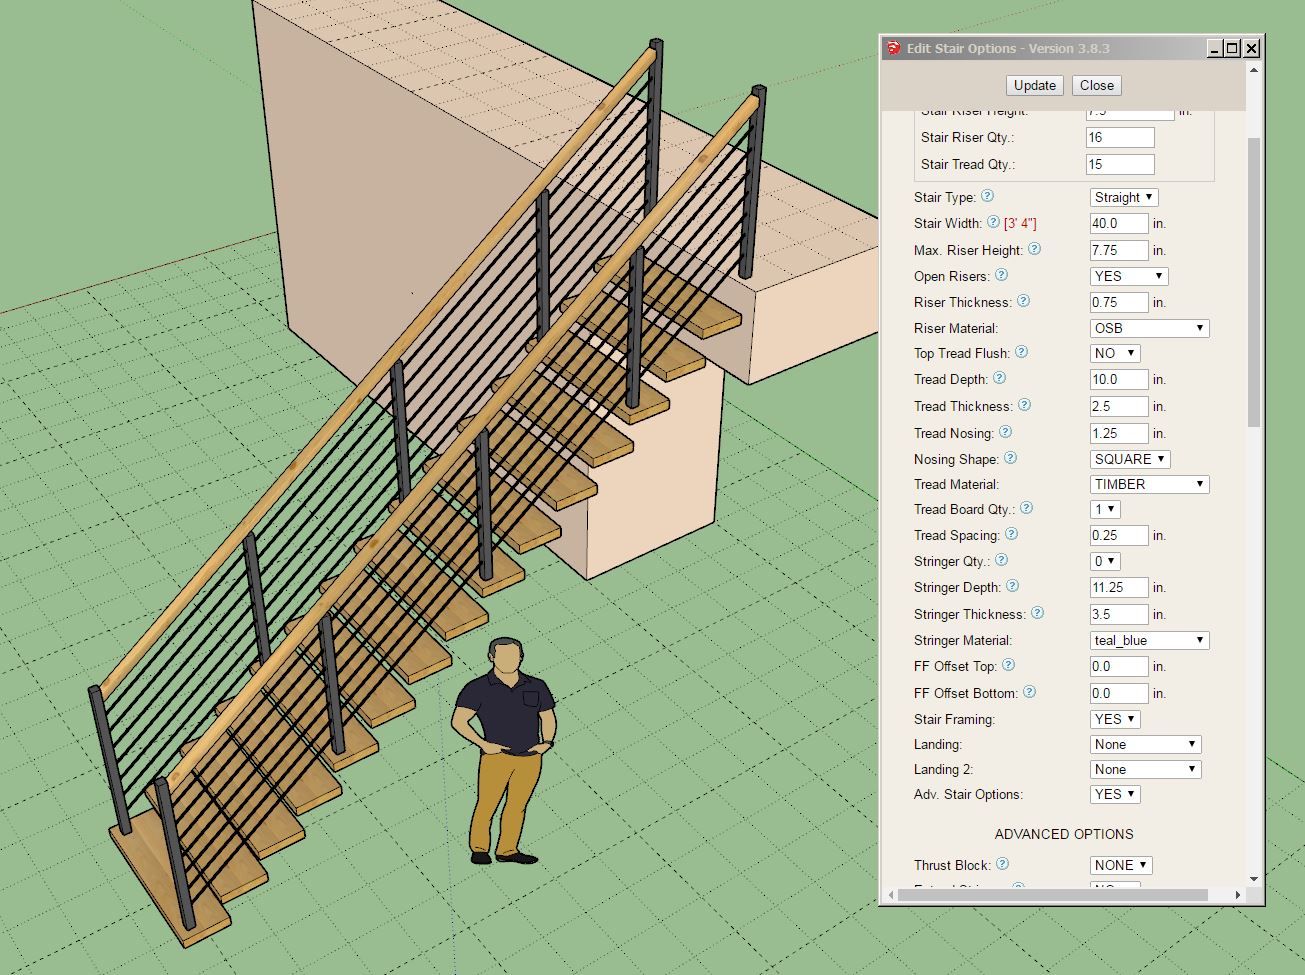Click the Tread Thickness input field
Screen dimensions: 1305x975
(1119, 406)
